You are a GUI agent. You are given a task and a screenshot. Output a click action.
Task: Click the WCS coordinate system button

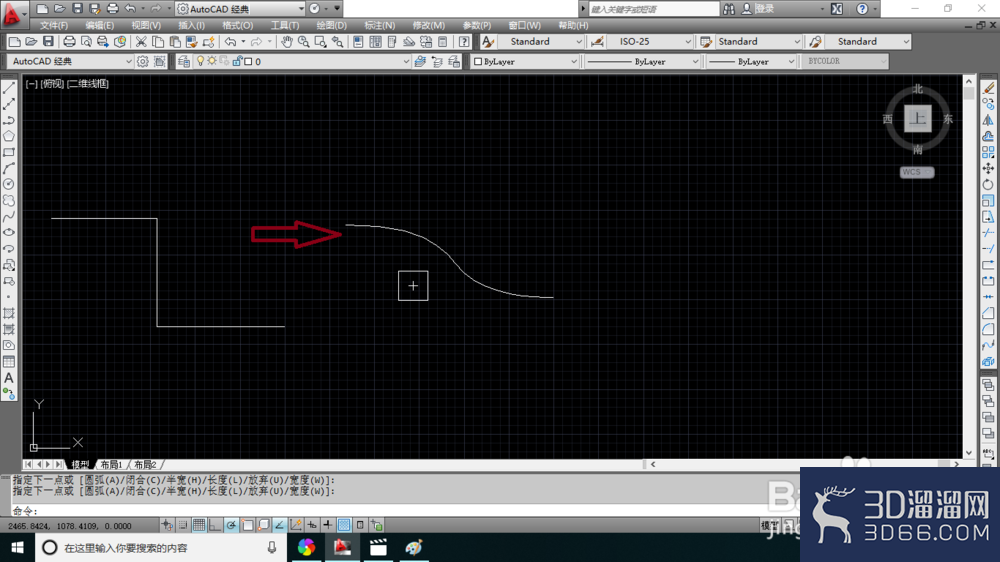click(x=916, y=172)
